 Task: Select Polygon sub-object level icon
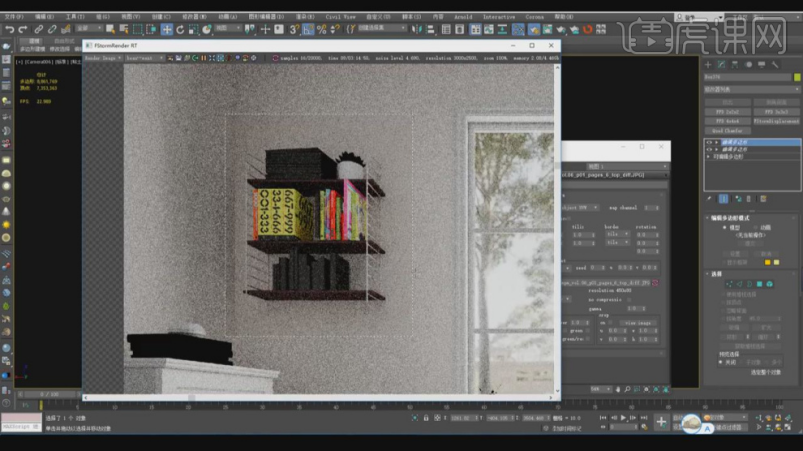pos(759,284)
